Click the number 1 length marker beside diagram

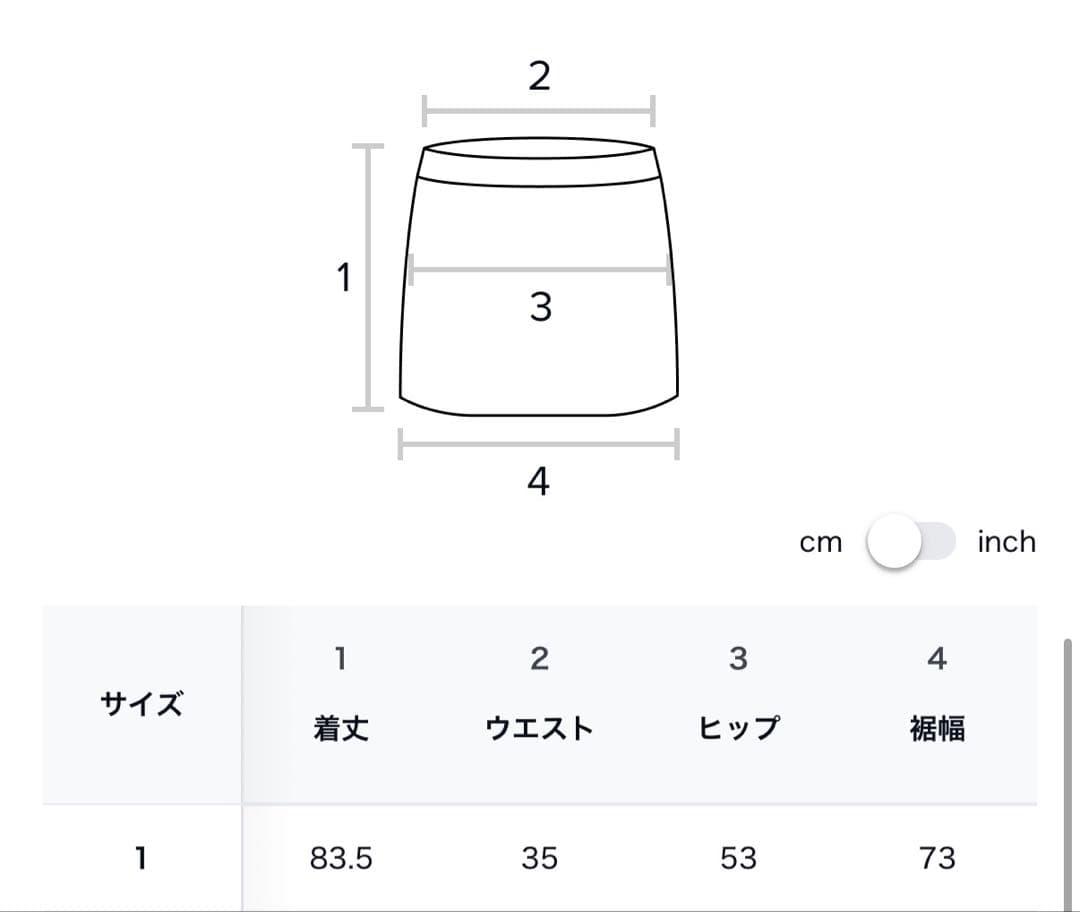(344, 278)
